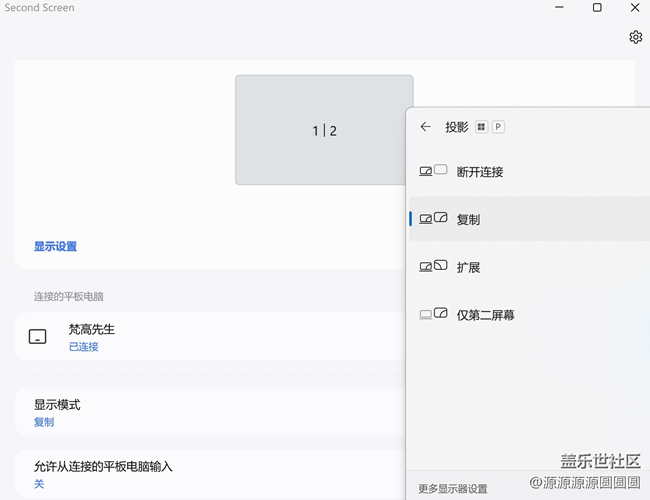
Task: Click the Windows key icon beside 投影
Action: (481, 127)
